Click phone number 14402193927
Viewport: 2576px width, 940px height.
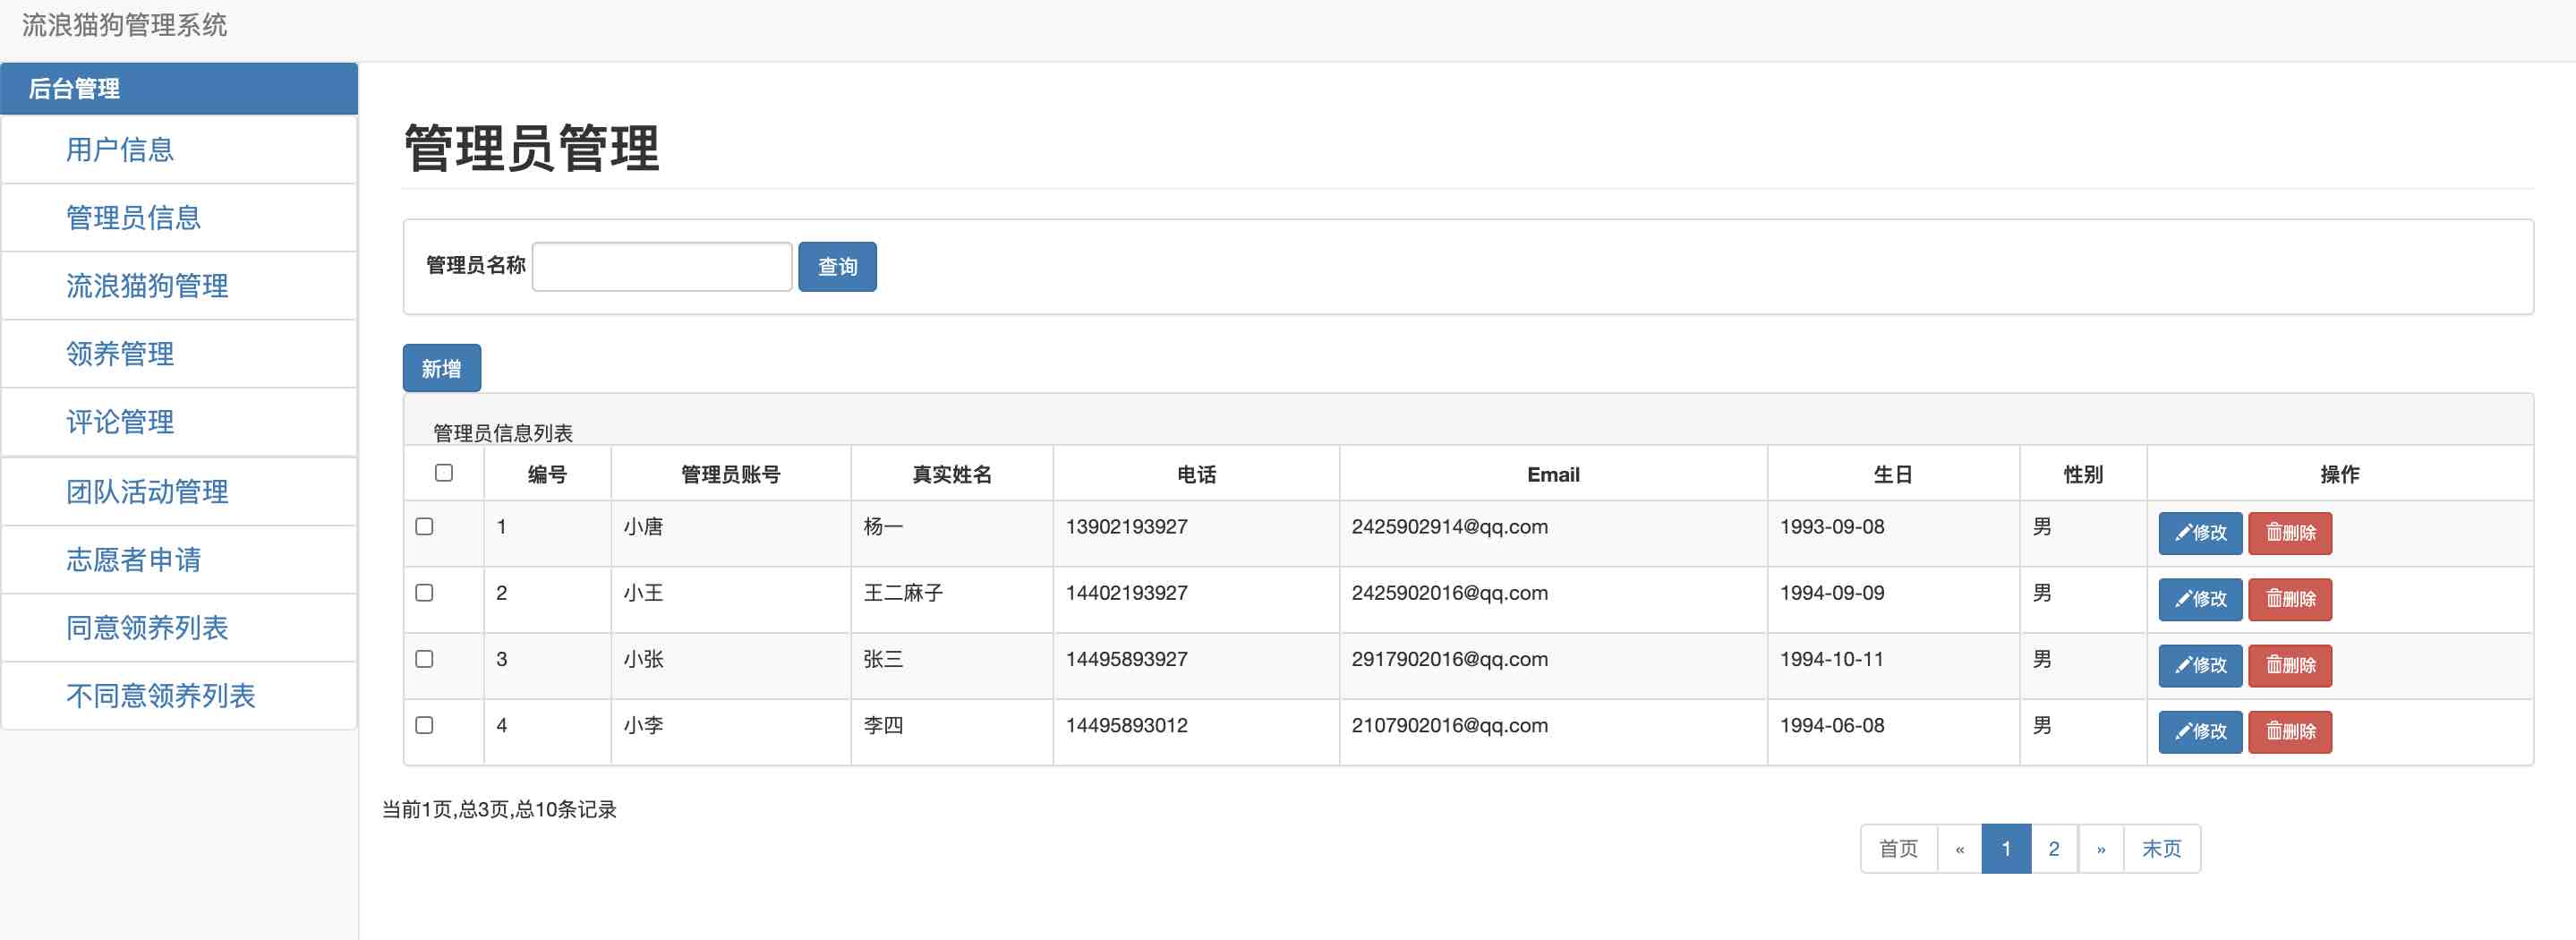tap(1126, 593)
